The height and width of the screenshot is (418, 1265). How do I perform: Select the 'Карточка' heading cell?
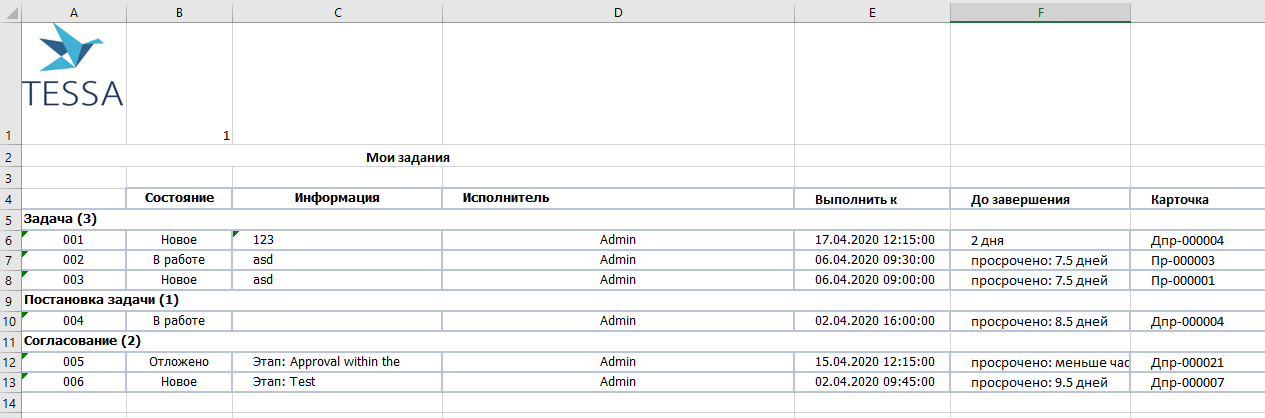click(1180, 199)
